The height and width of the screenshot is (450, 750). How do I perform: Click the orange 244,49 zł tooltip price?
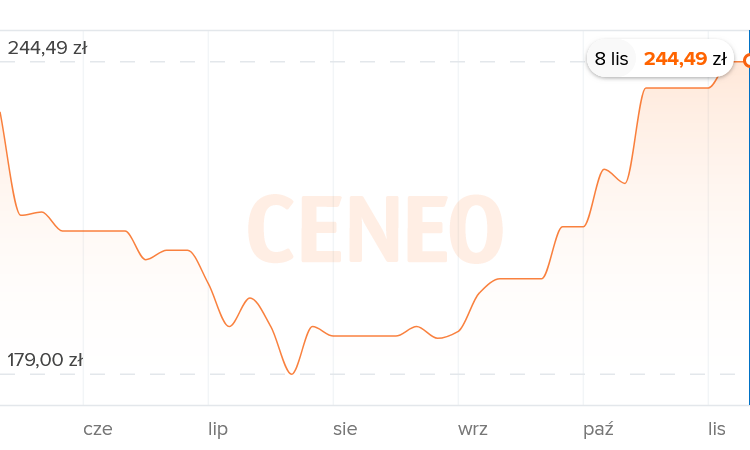[x=685, y=59]
